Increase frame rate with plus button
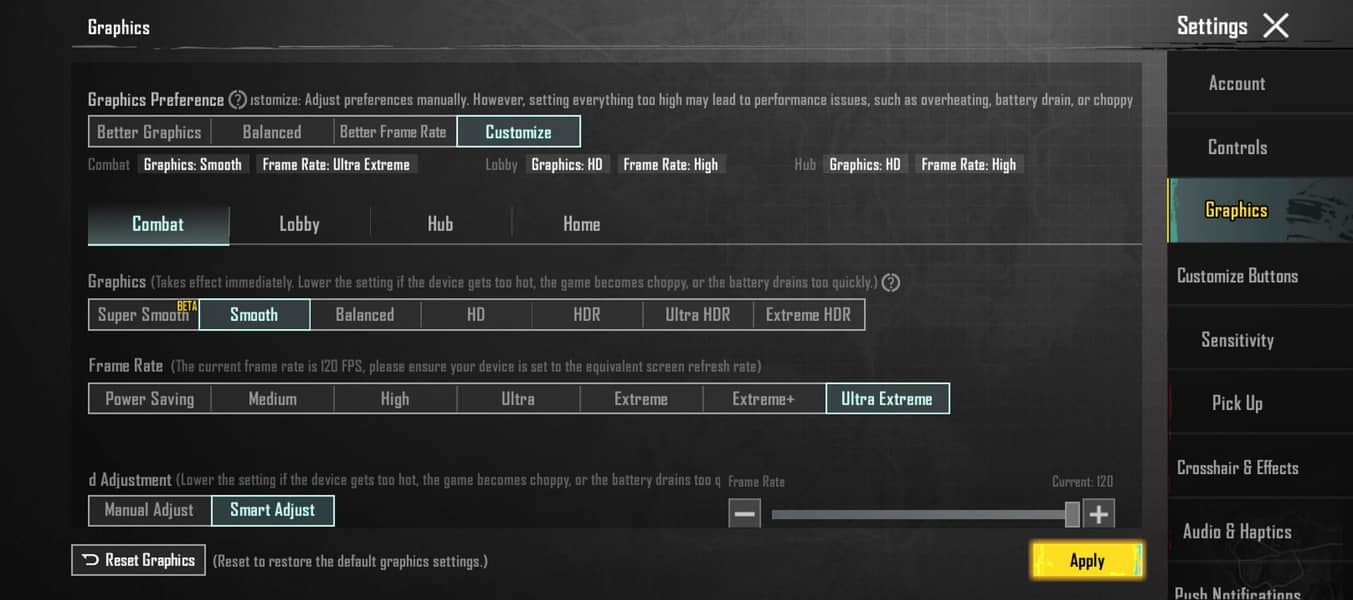Screen dimensions: 1353x600 [1098, 514]
